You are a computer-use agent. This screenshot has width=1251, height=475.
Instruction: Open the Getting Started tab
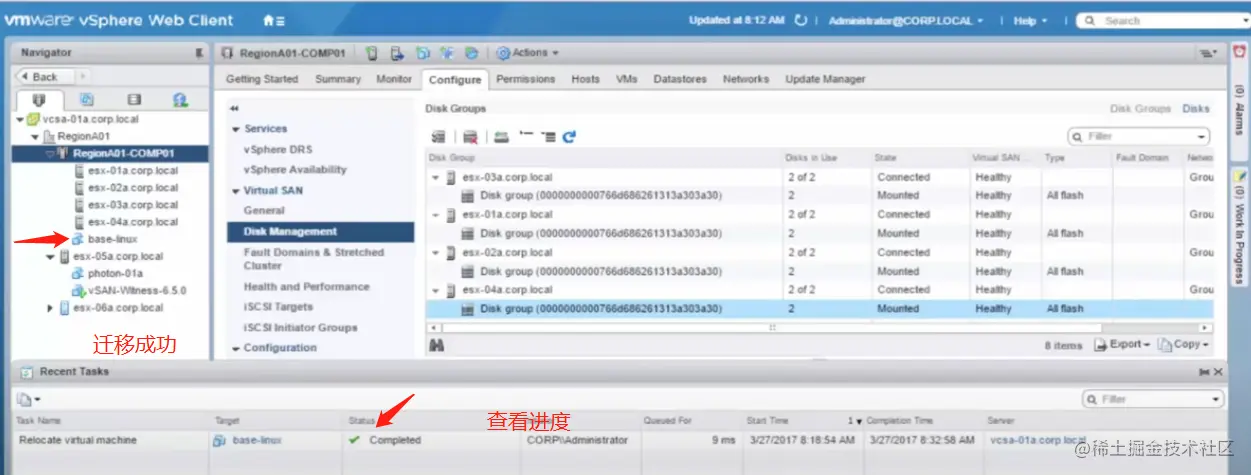coord(262,79)
